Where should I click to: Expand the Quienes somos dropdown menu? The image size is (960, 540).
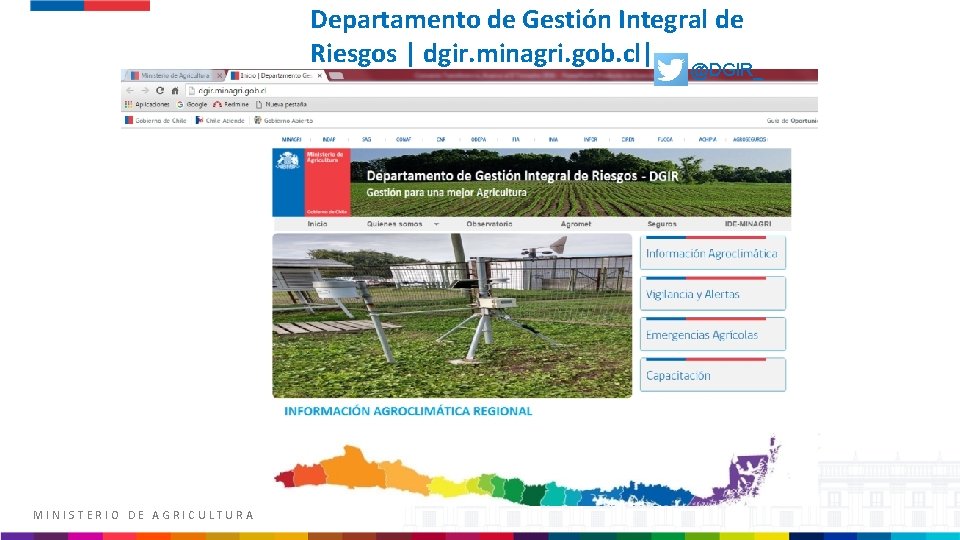coord(402,224)
